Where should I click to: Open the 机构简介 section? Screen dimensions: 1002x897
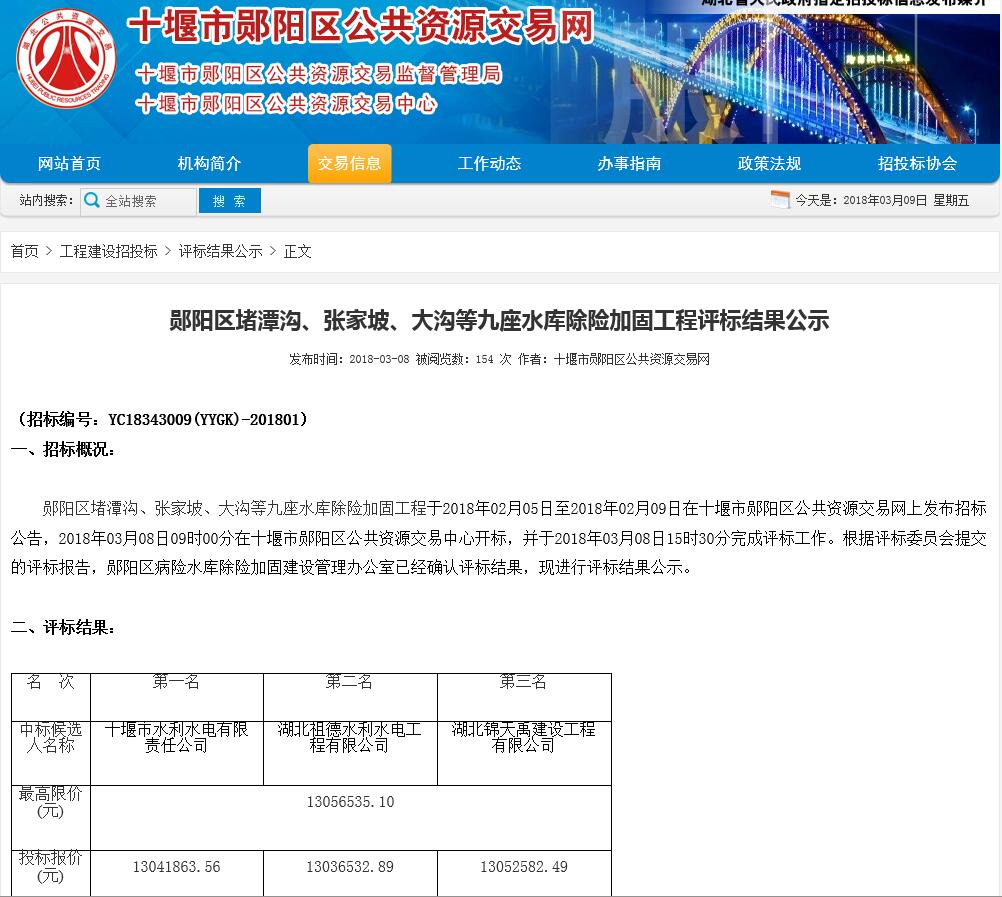(x=209, y=163)
